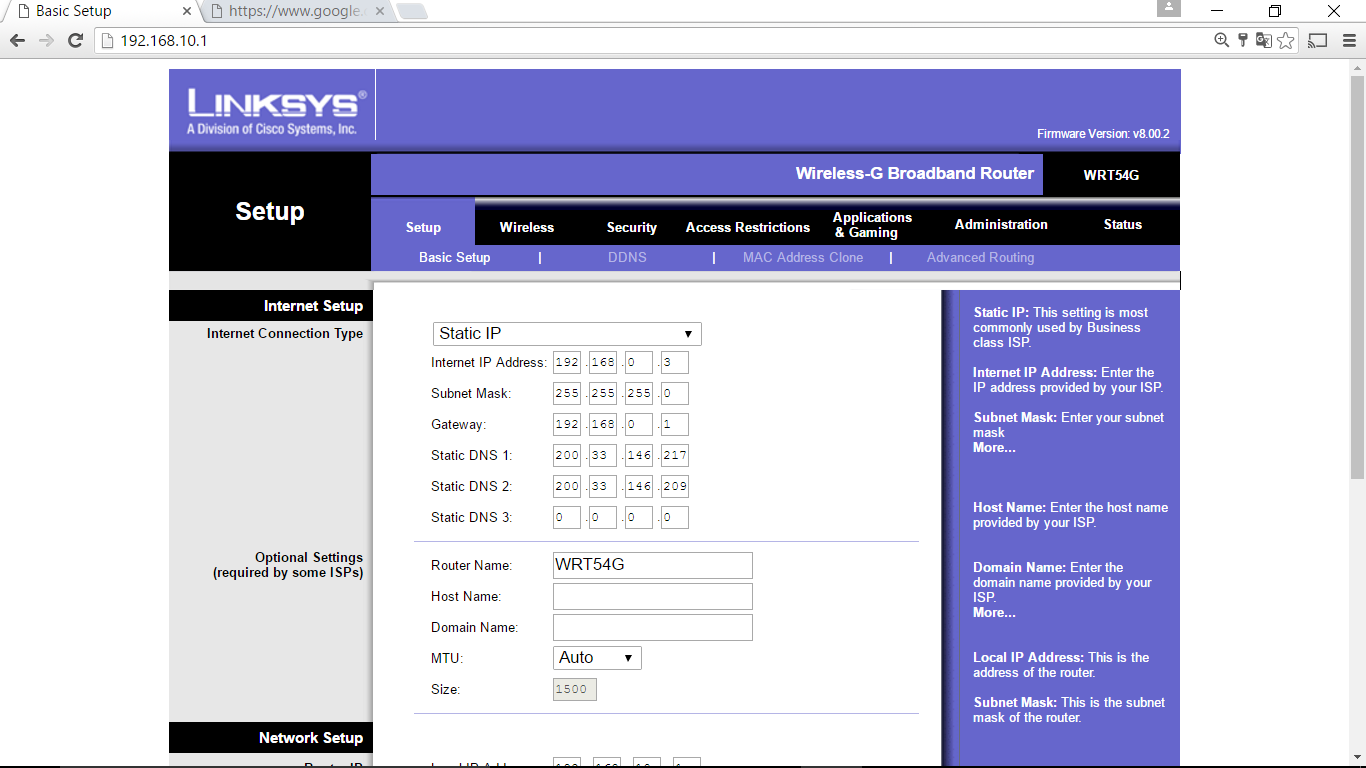
Task: Click the Linksys logo
Action: click(277, 112)
